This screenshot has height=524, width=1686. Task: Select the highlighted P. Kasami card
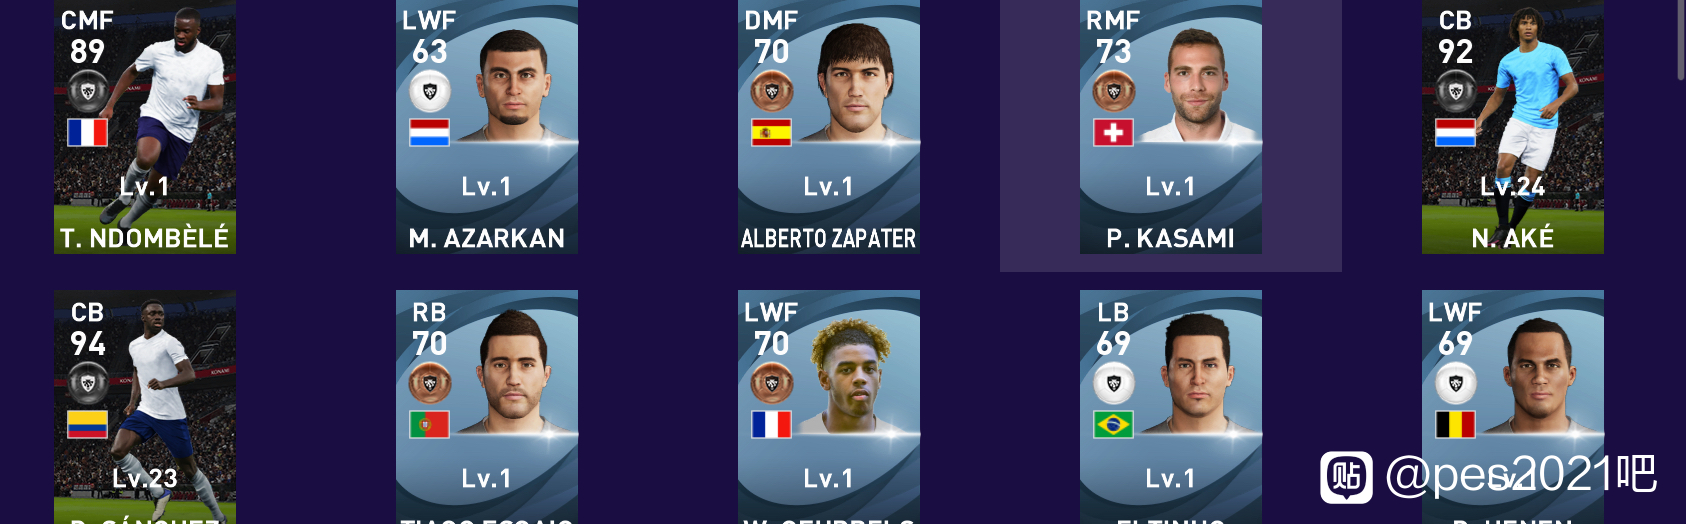click(1171, 127)
